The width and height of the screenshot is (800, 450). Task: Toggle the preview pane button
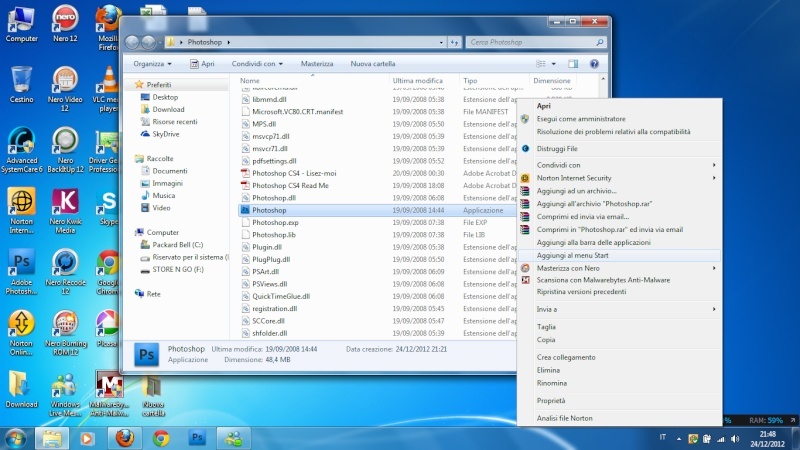[573, 64]
